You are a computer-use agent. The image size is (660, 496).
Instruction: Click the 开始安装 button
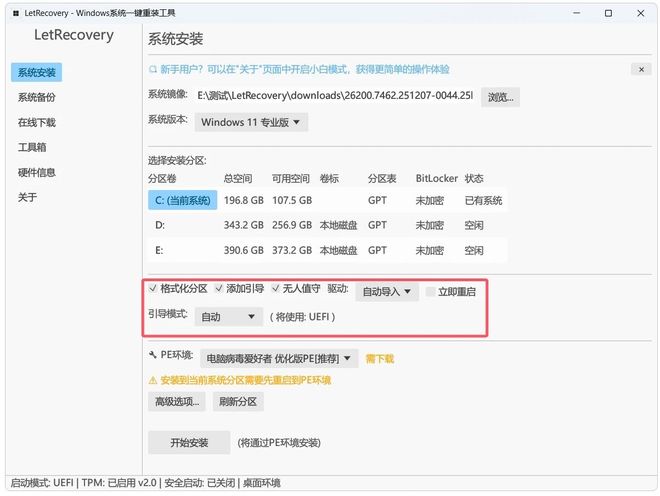189,443
